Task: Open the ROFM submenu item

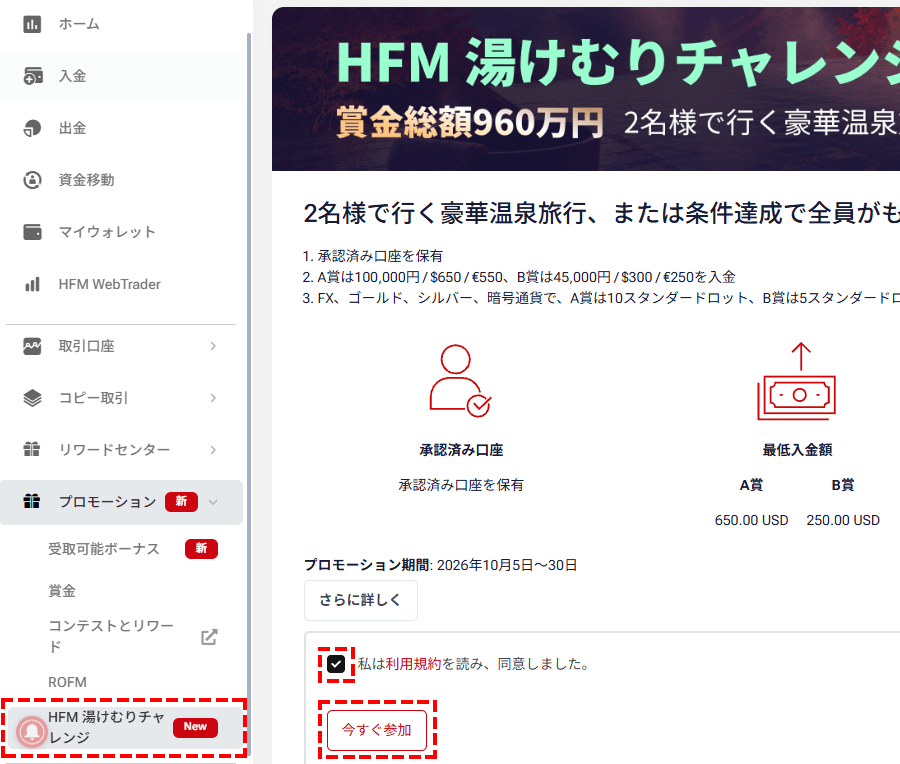Action: click(x=67, y=682)
